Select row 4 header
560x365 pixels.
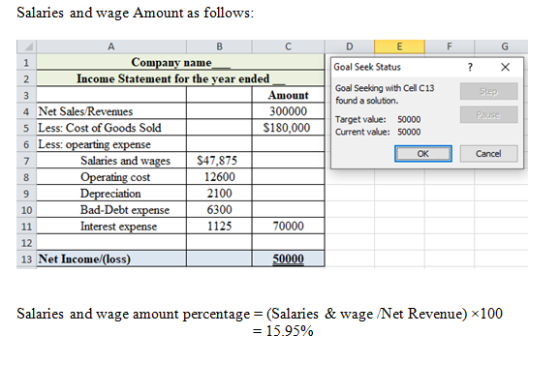click(x=26, y=111)
